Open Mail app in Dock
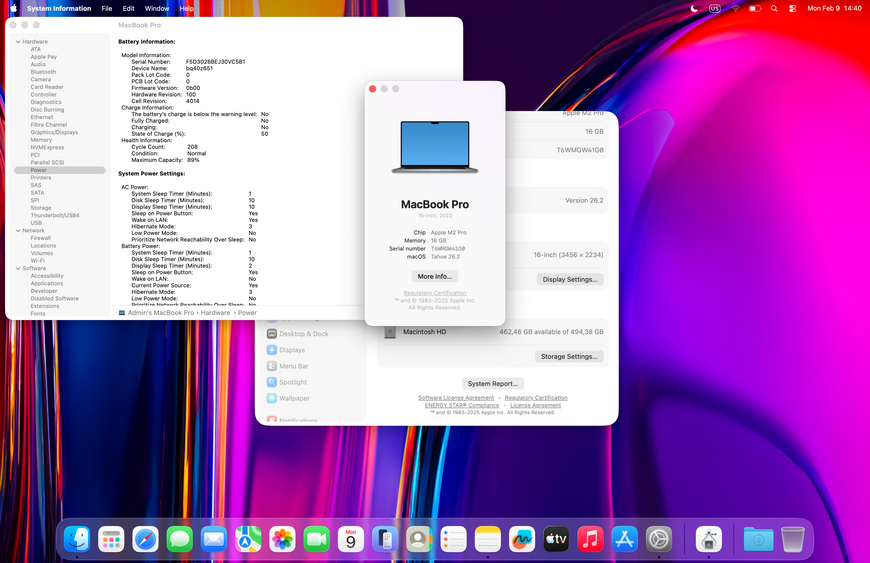 coord(214,539)
